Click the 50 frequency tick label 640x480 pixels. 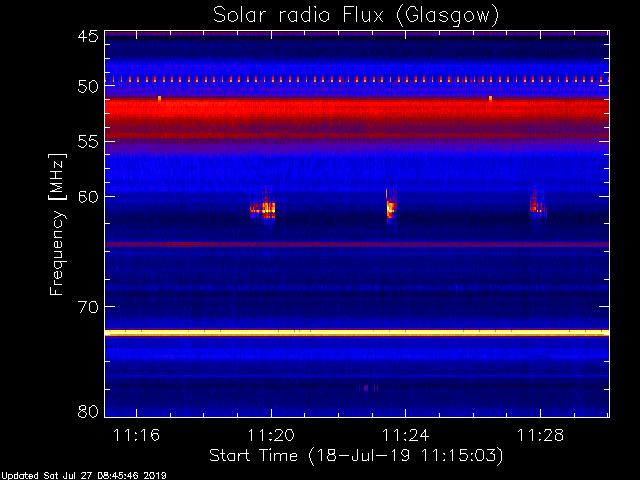pyautogui.click(x=88, y=86)
